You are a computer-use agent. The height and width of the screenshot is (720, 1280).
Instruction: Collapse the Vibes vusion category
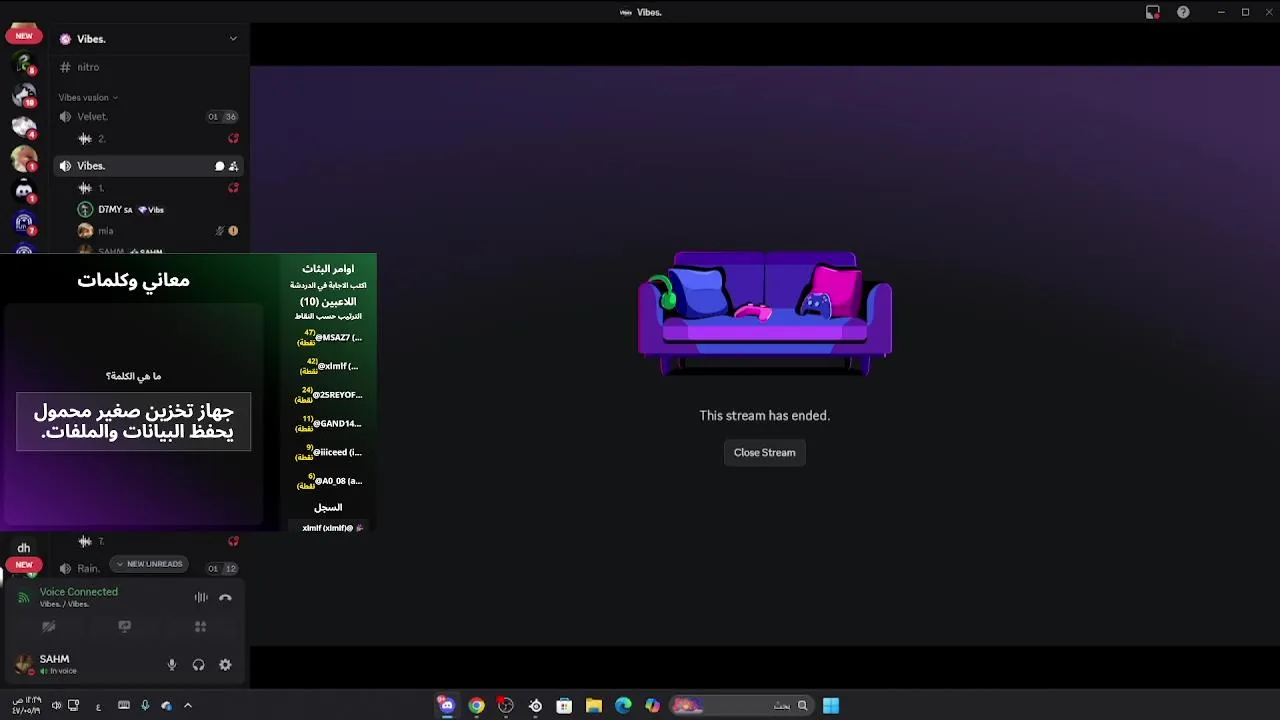(88, 98)
